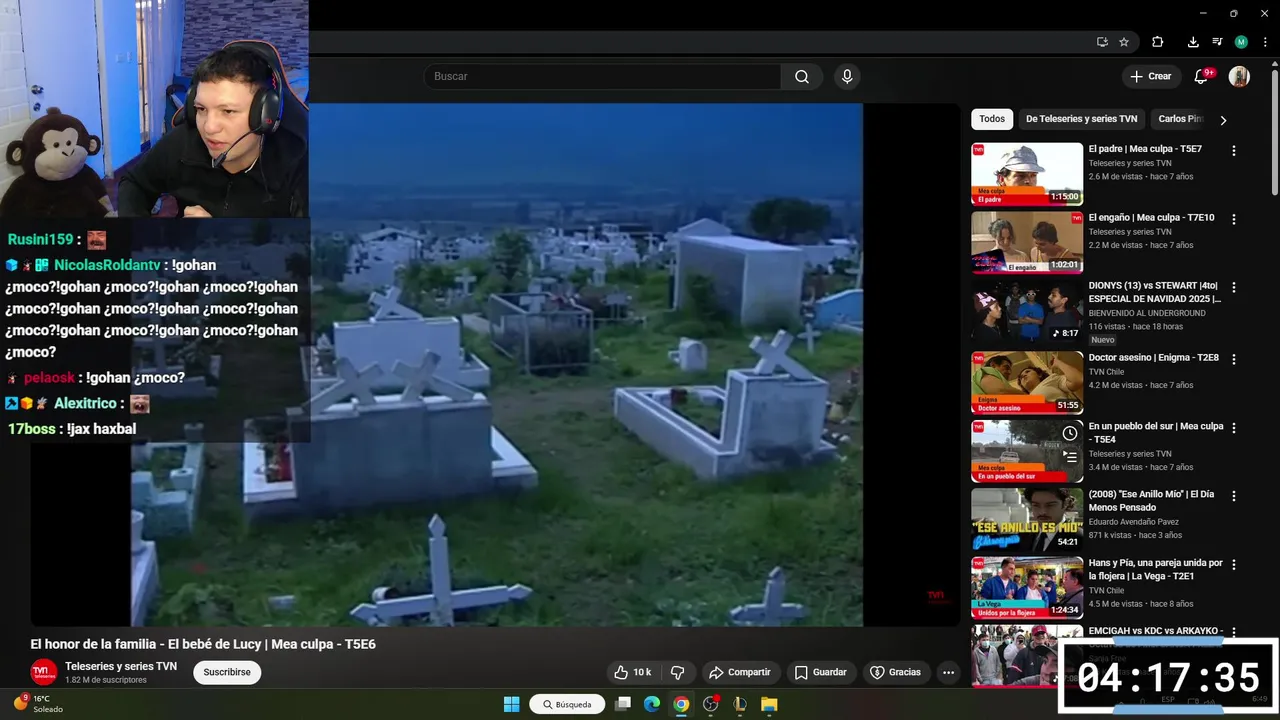
Task: Open Ese Anillo Es Mío thumbnail
Action: 1027,519
